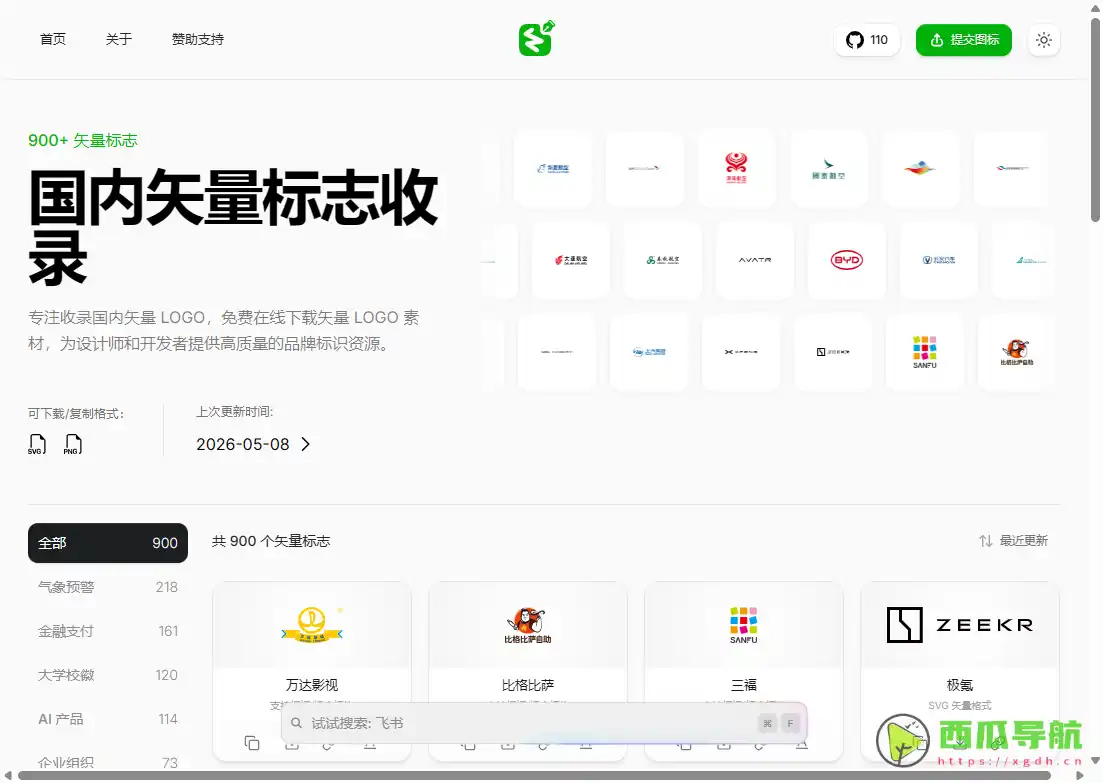Click the SANFU logo tile in top grid

pos(924,352)
